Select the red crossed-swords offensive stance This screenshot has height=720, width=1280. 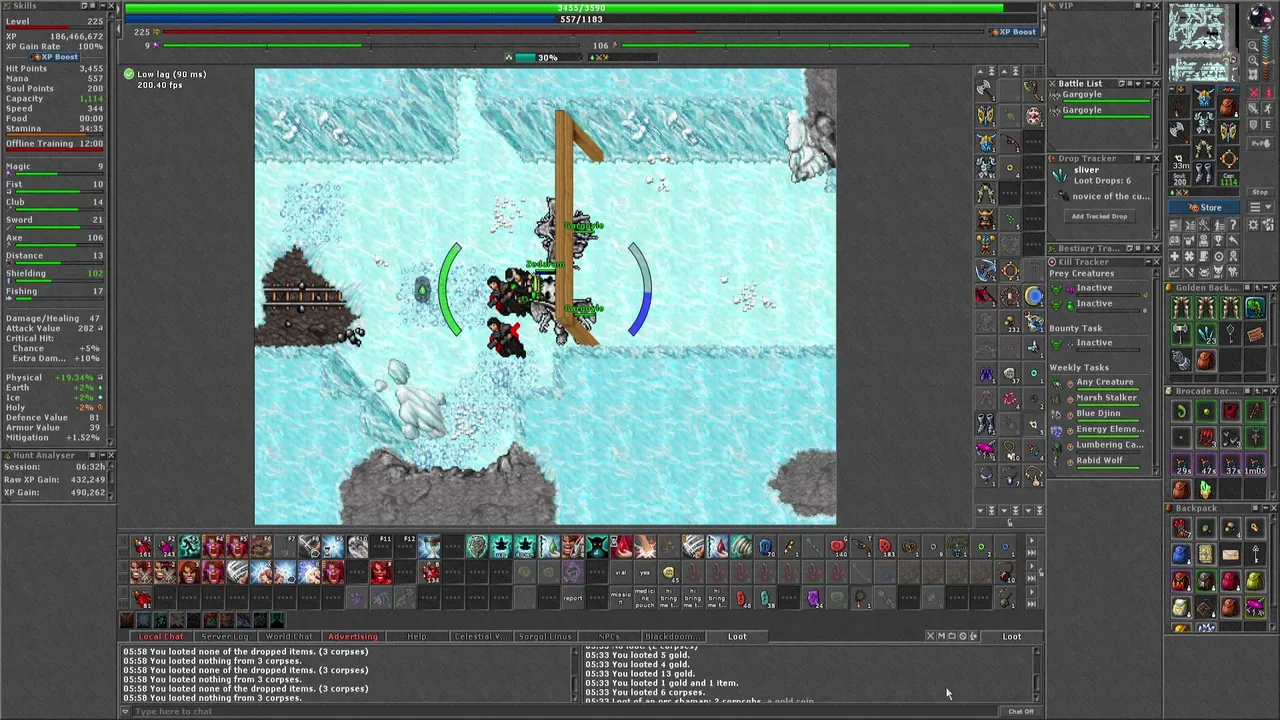point(1253,92)
